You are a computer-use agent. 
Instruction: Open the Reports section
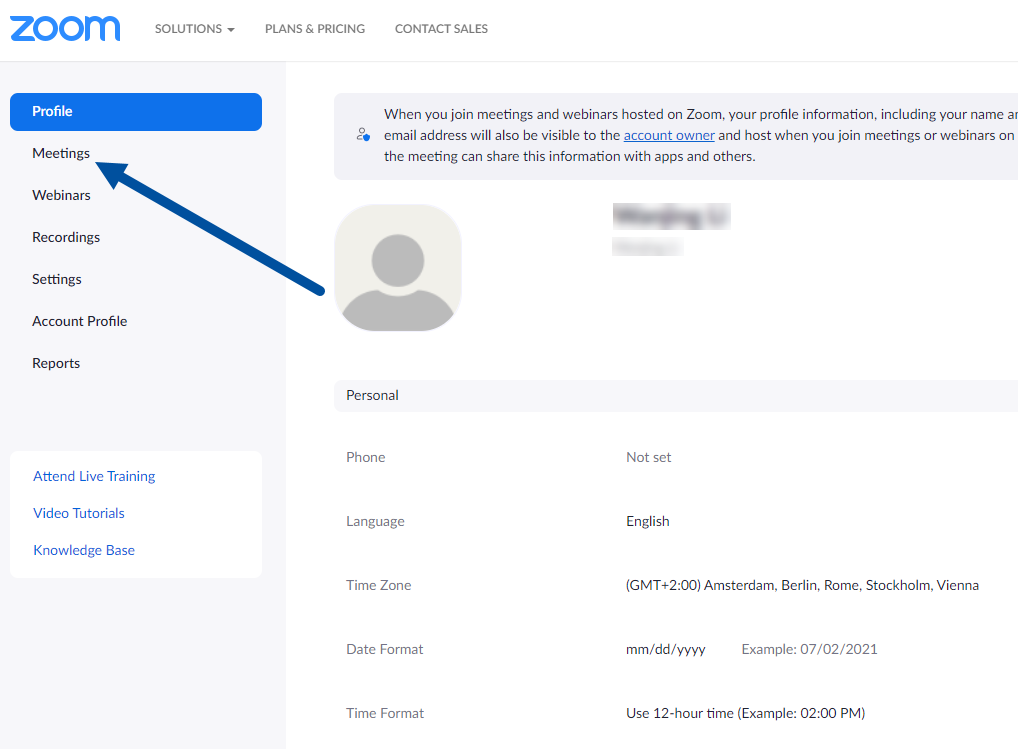[56, 363]
